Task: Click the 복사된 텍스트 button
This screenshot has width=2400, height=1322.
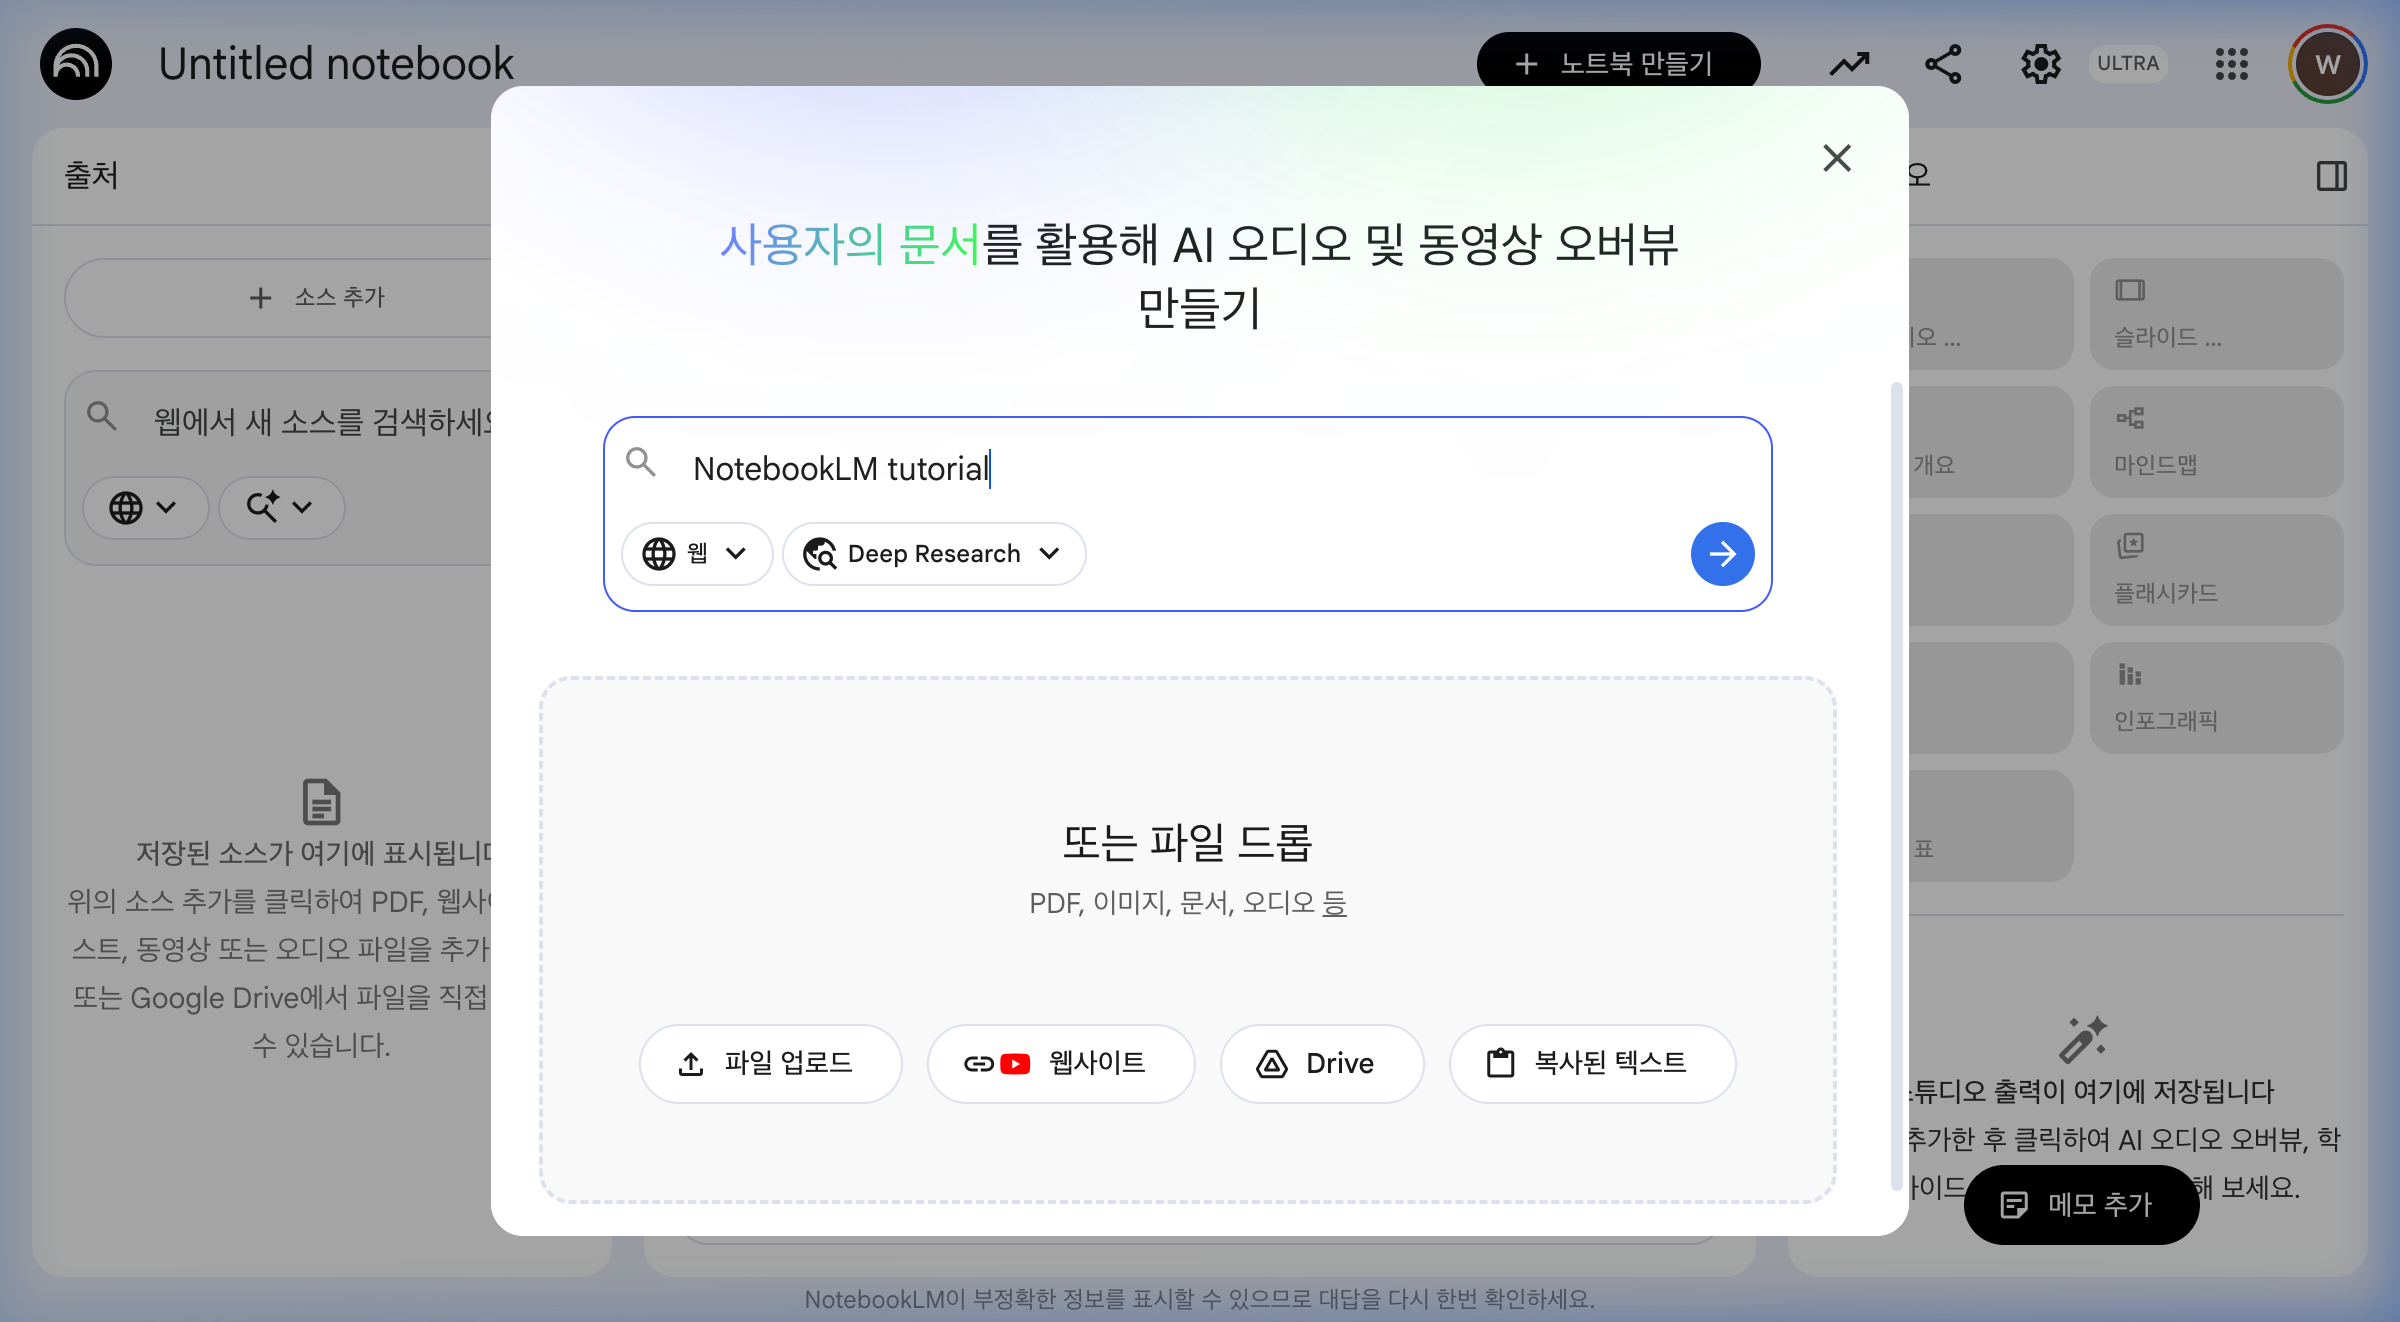Action: pyautogui.click(x=1592, y=1064)
